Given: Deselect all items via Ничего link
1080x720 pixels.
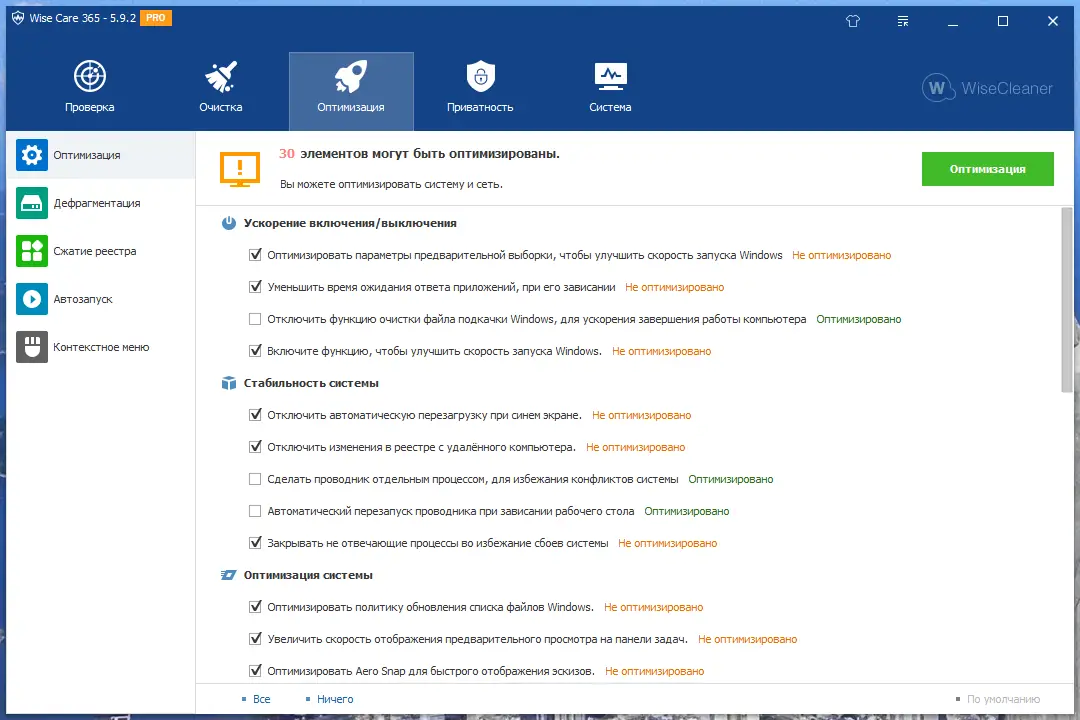Looking at the screenshot, I should [x=335, y=699].
